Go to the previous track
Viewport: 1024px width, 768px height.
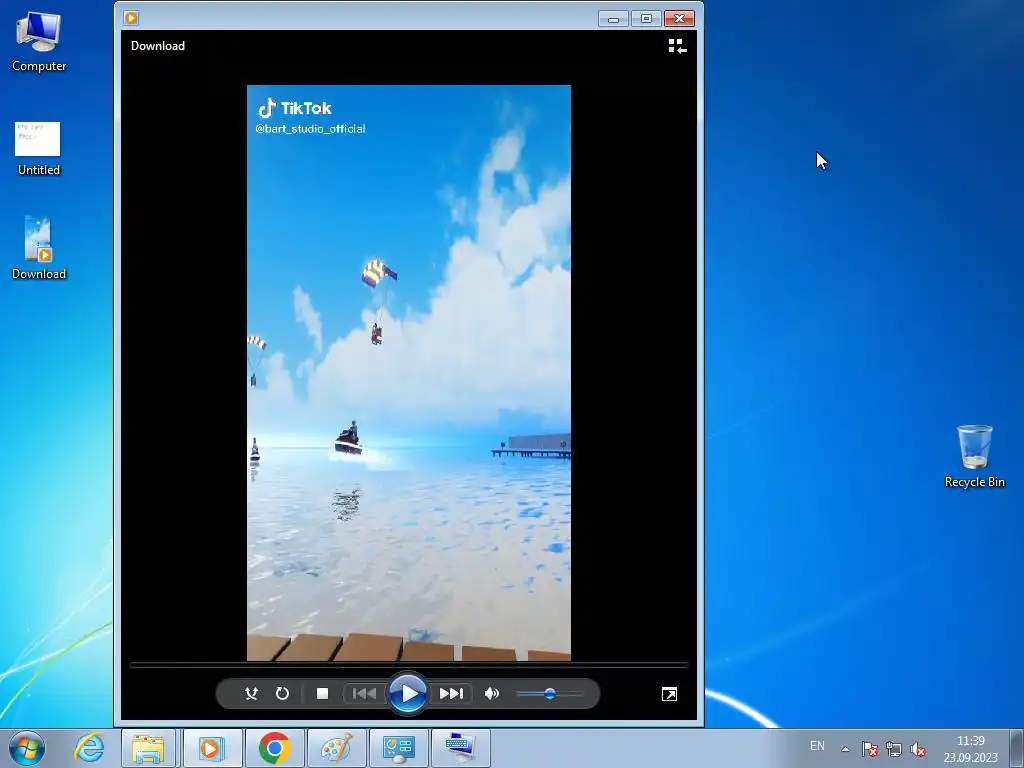pos(364,694)
